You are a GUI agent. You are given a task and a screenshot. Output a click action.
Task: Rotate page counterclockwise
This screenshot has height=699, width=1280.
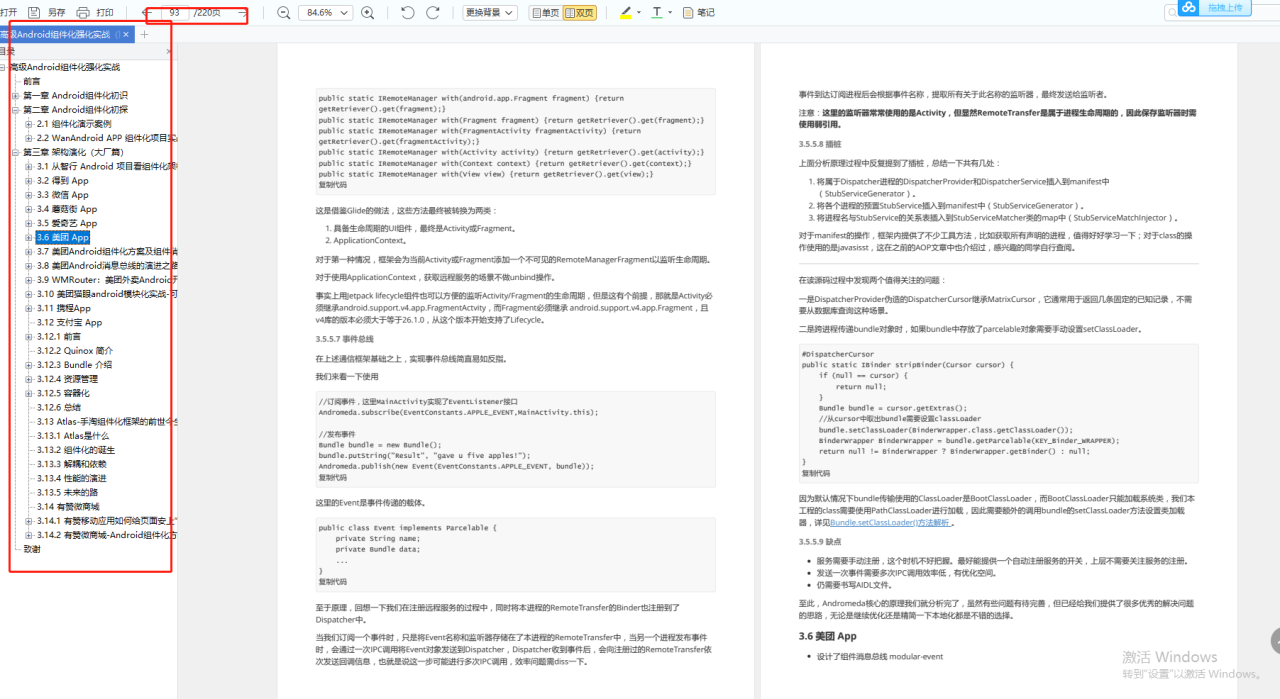[407, 12]
